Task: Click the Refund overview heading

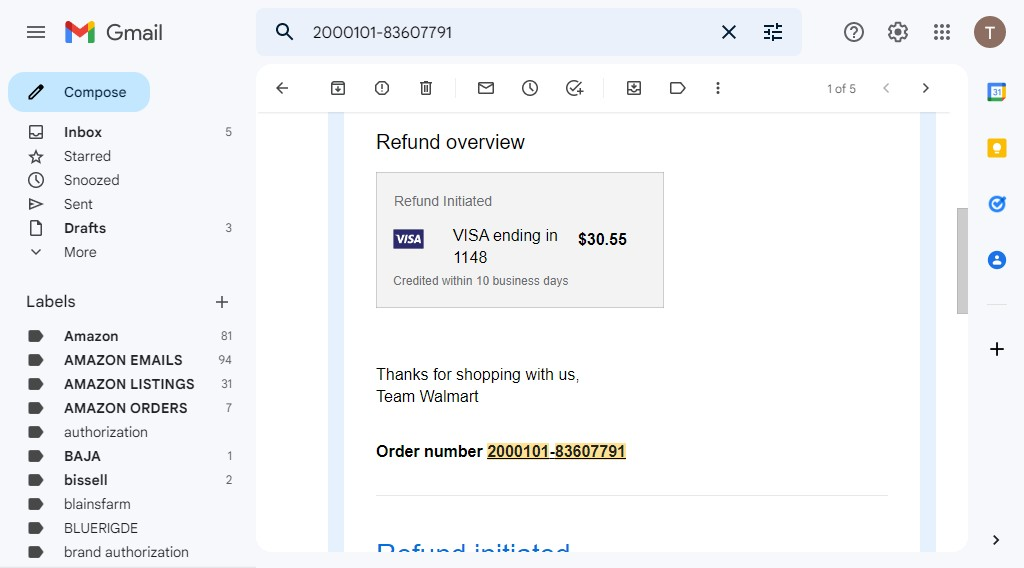Action: tap(450, 142)
